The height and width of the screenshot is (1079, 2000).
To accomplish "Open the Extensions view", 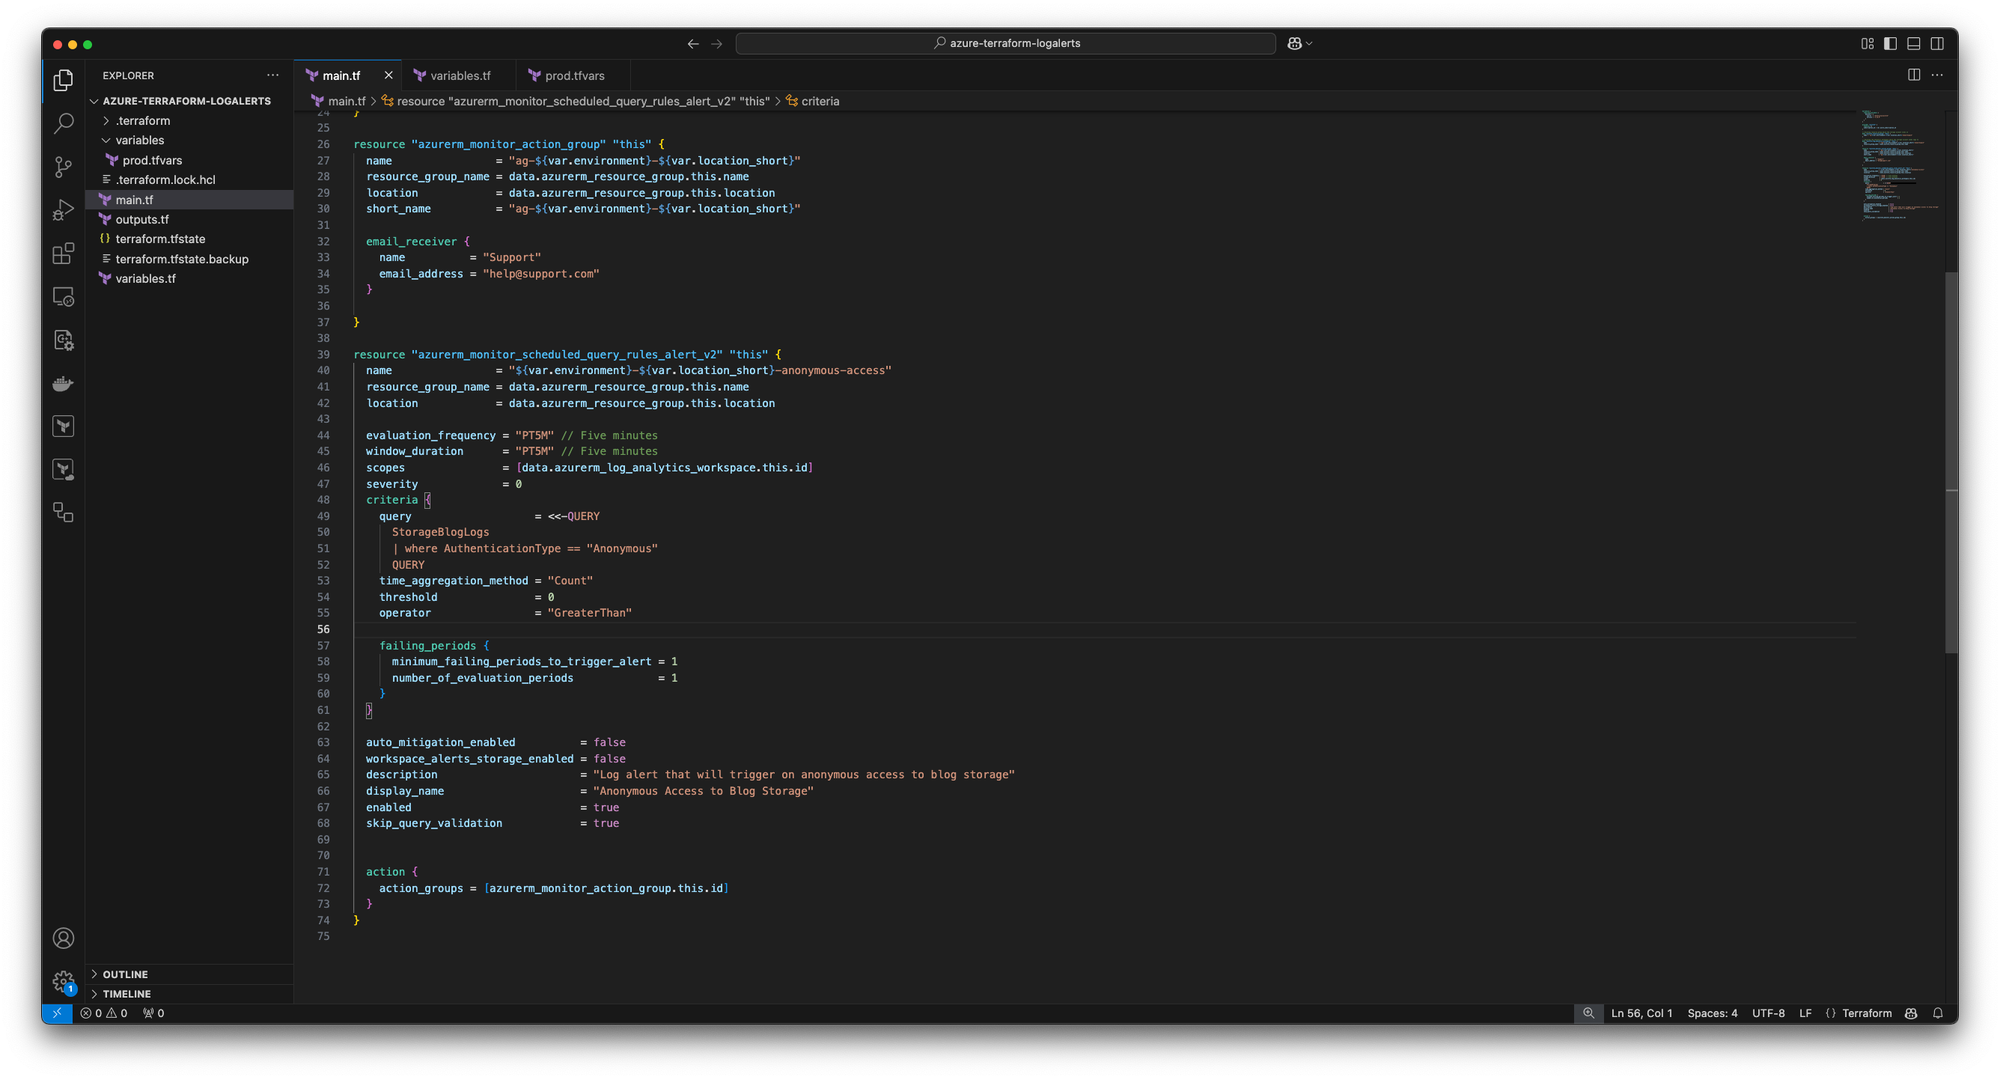I will 63,254.
